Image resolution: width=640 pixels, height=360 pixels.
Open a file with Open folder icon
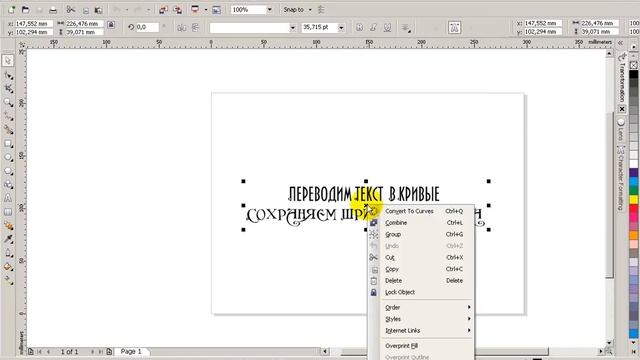(x=25, y=9)
